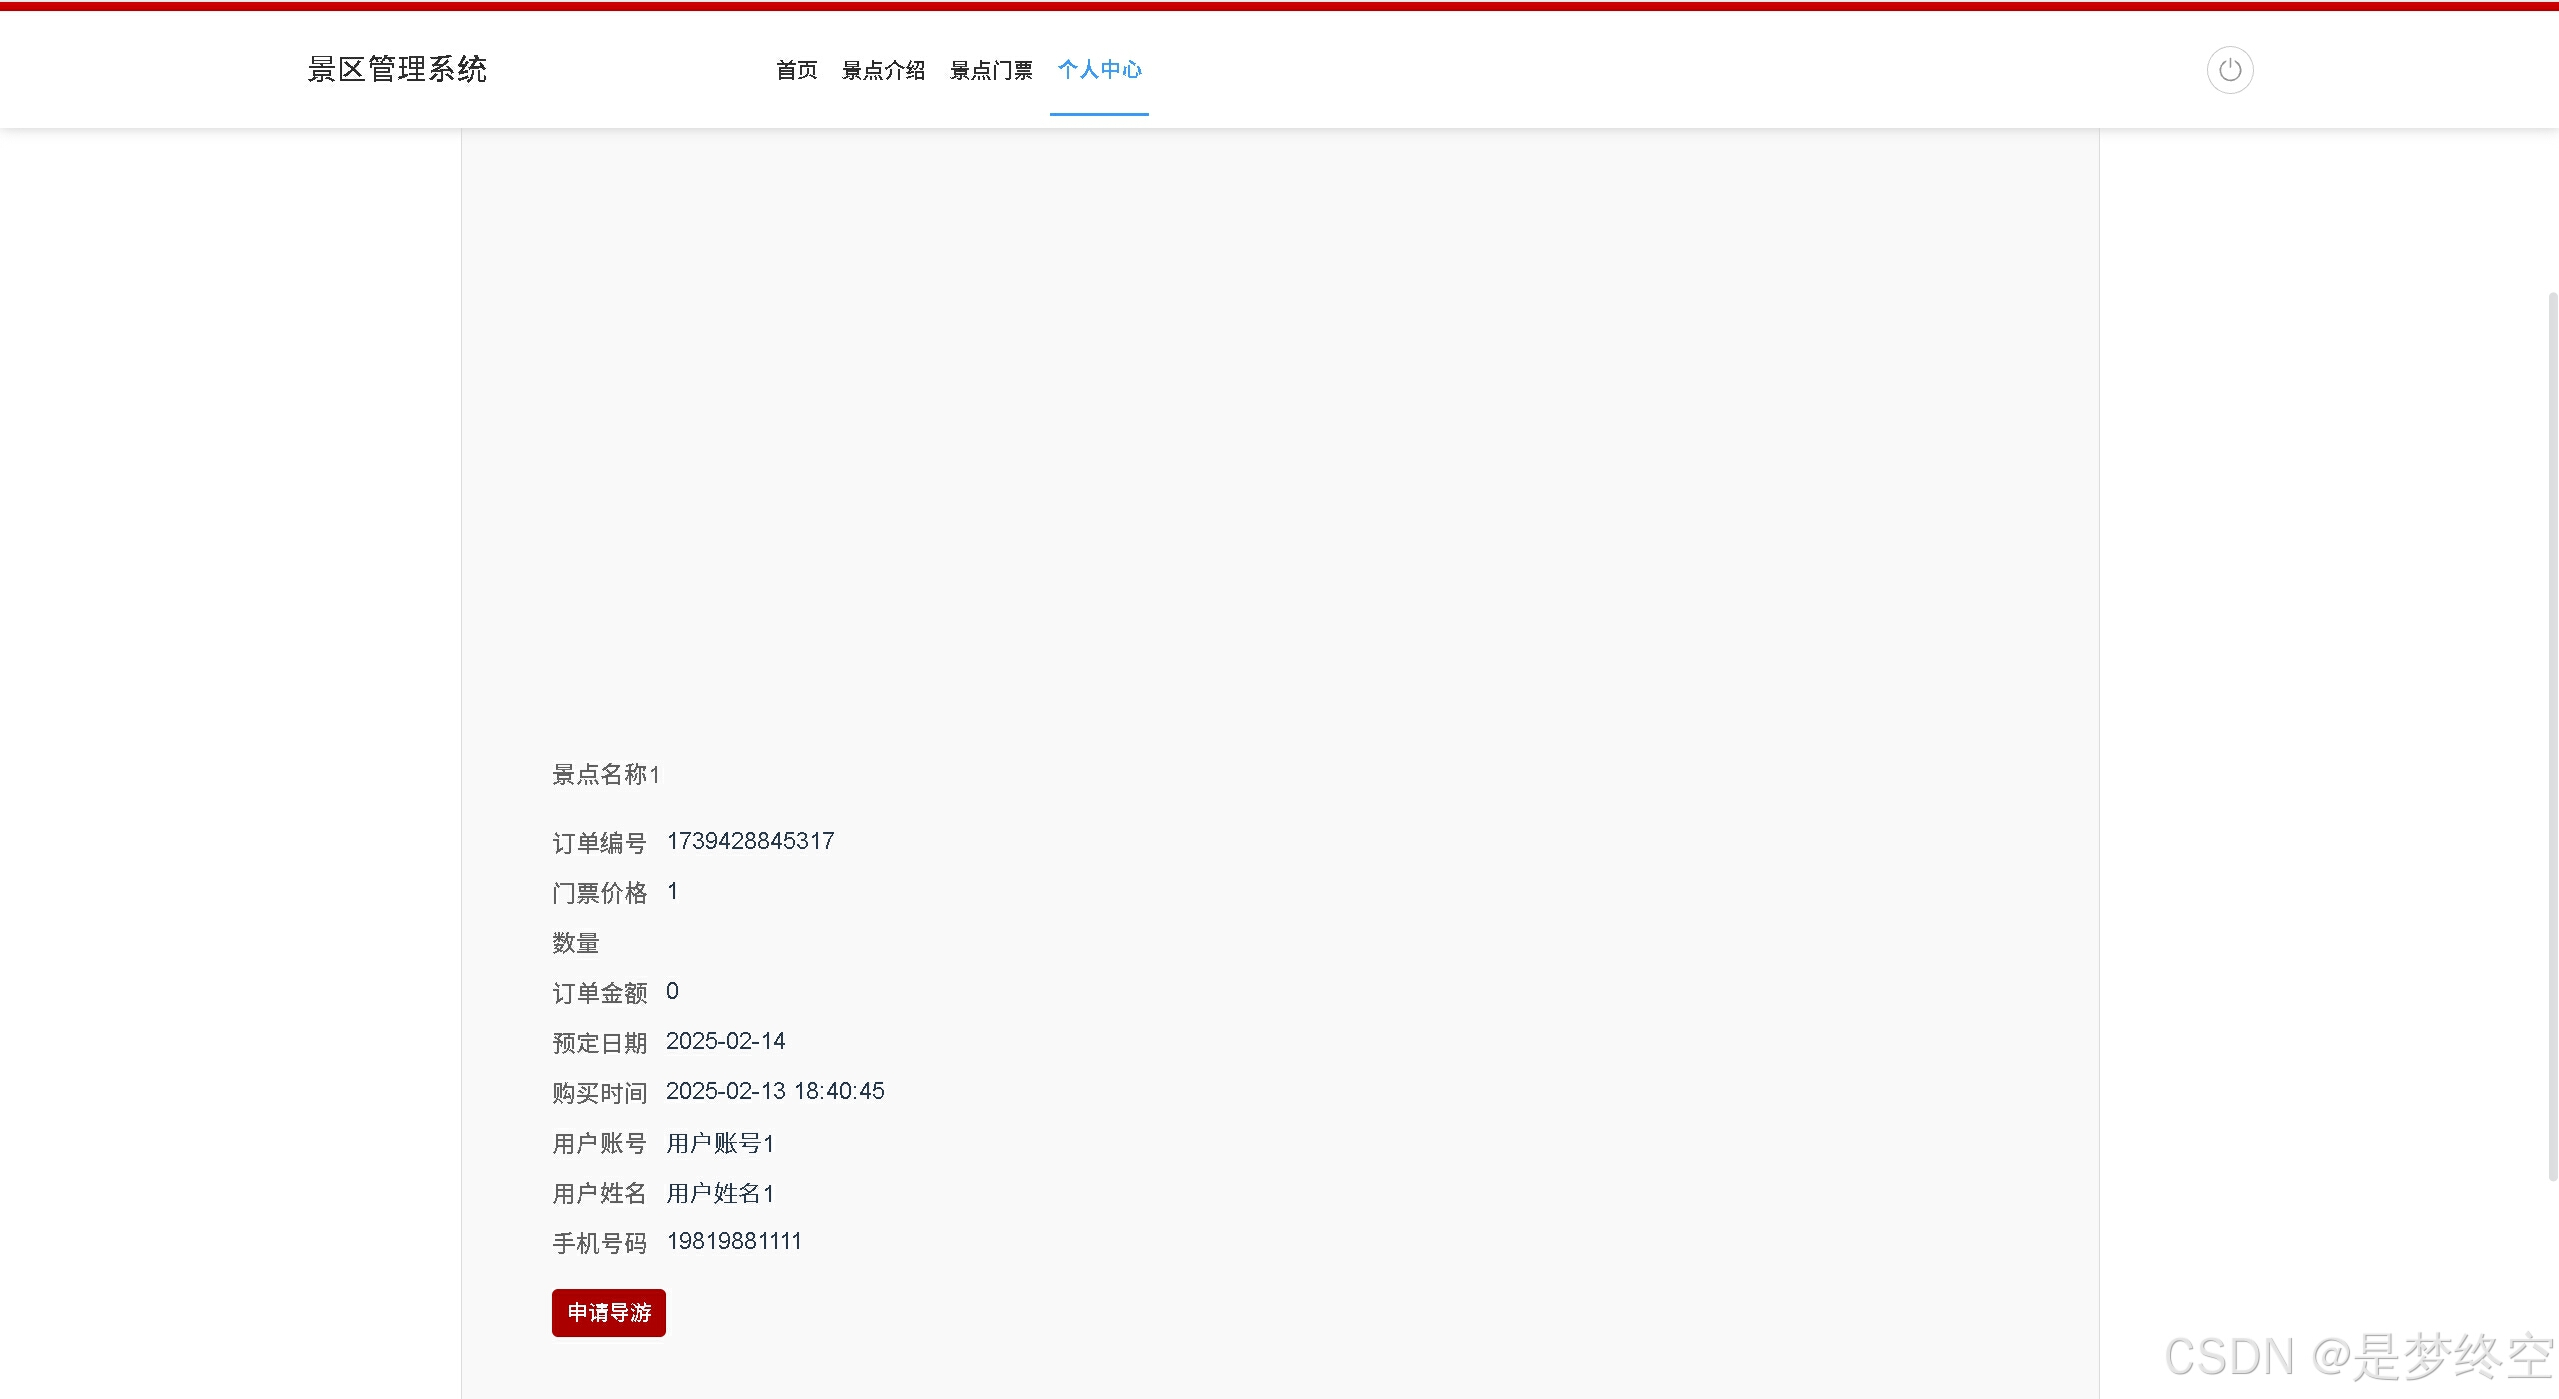The height and width of the screenshot is (1399, 2559).
Task: Click the power logout icon
Action: coord(2229,70)
